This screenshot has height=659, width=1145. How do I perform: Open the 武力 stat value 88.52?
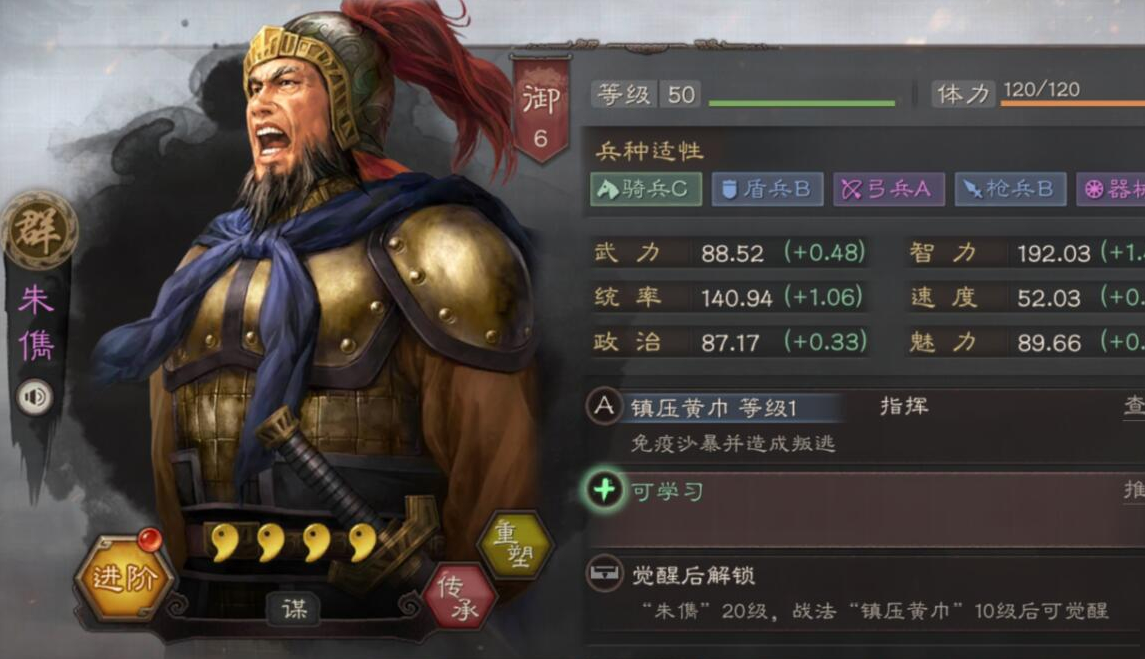click(732, 253)
